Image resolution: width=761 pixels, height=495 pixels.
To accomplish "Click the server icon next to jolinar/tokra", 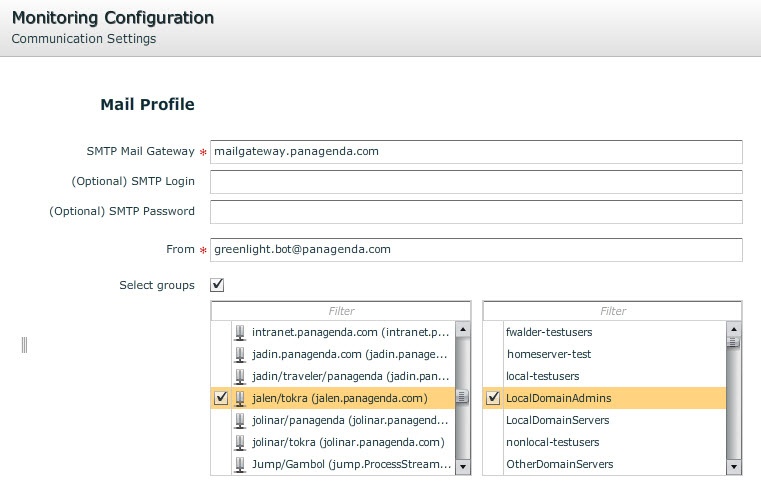I will [x=240, y=442].
